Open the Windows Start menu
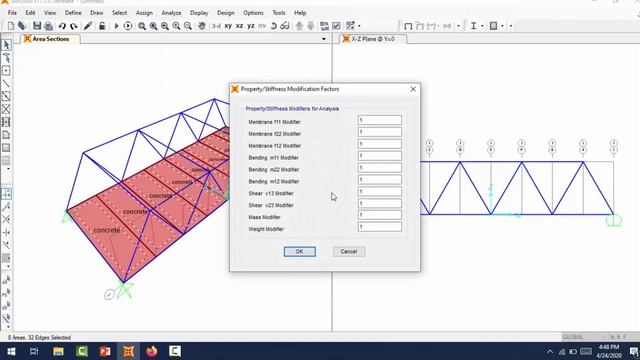The height and width of the screenshot is (360, 640). point(11,351)
